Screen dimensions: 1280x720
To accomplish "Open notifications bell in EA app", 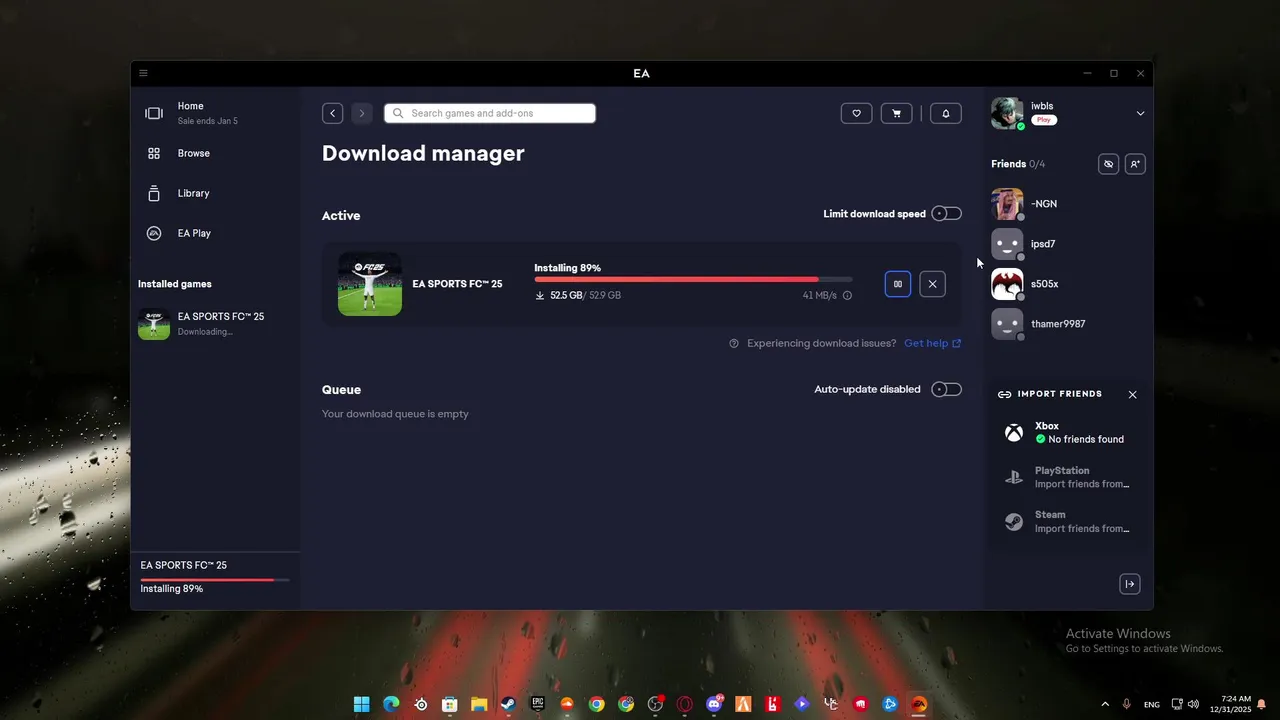I will pyautogui.click(x=946, y=113).
